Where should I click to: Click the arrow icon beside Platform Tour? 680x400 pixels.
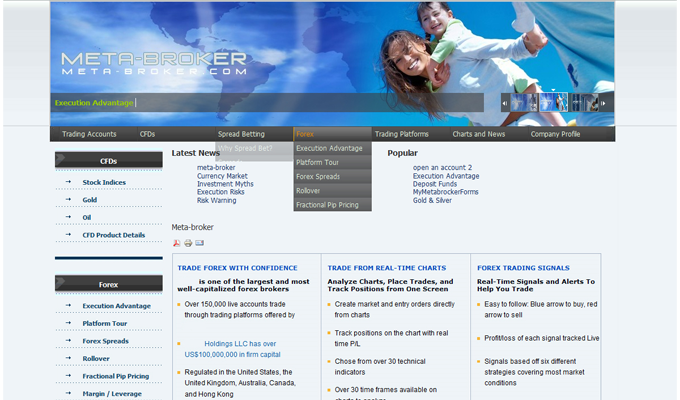[68, 324]
